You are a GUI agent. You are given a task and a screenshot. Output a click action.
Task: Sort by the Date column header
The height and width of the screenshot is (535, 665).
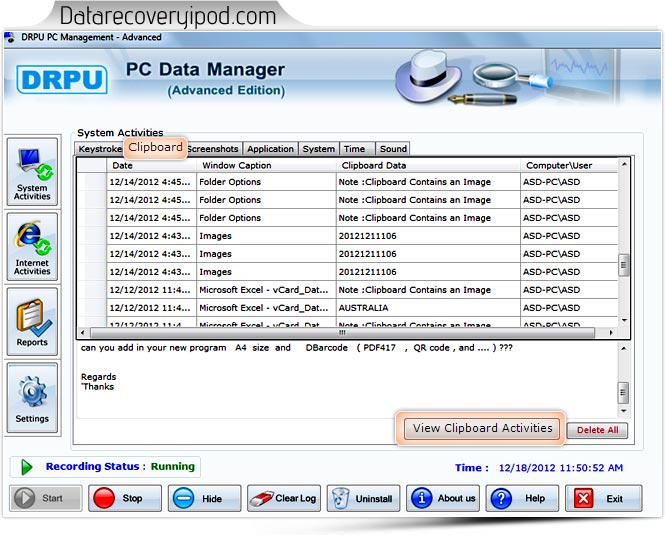[x=151, y=165]
